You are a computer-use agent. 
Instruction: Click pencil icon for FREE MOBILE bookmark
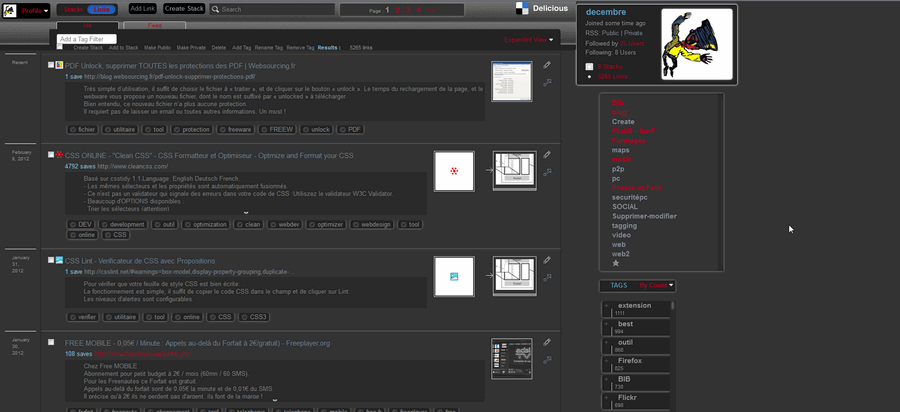click(548, 342)
